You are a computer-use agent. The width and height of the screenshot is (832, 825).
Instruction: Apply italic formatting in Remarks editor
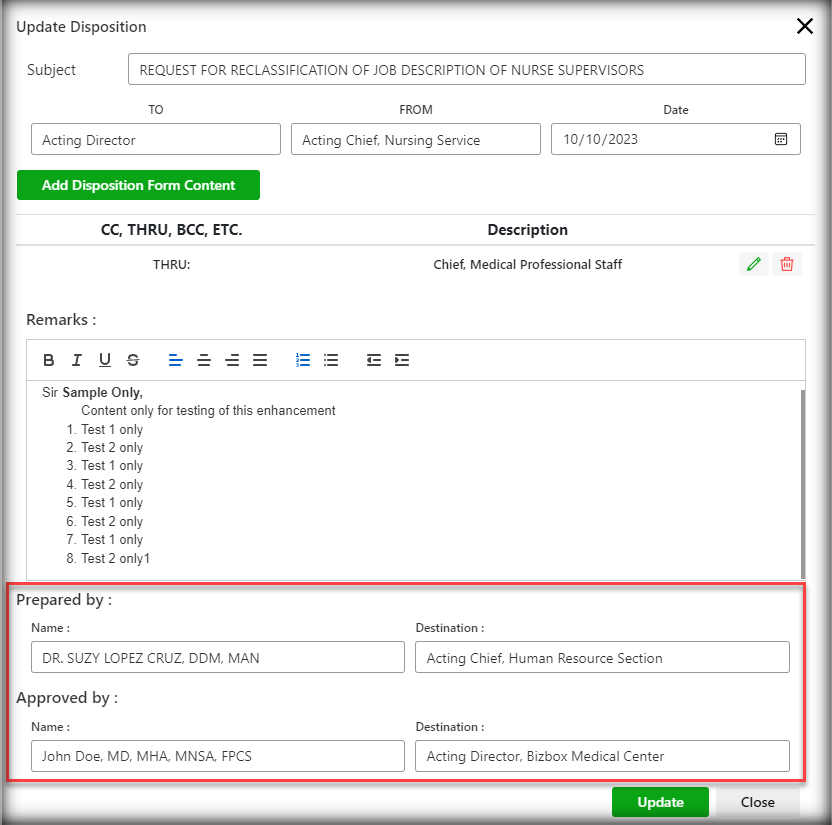[x=77, y=360]
